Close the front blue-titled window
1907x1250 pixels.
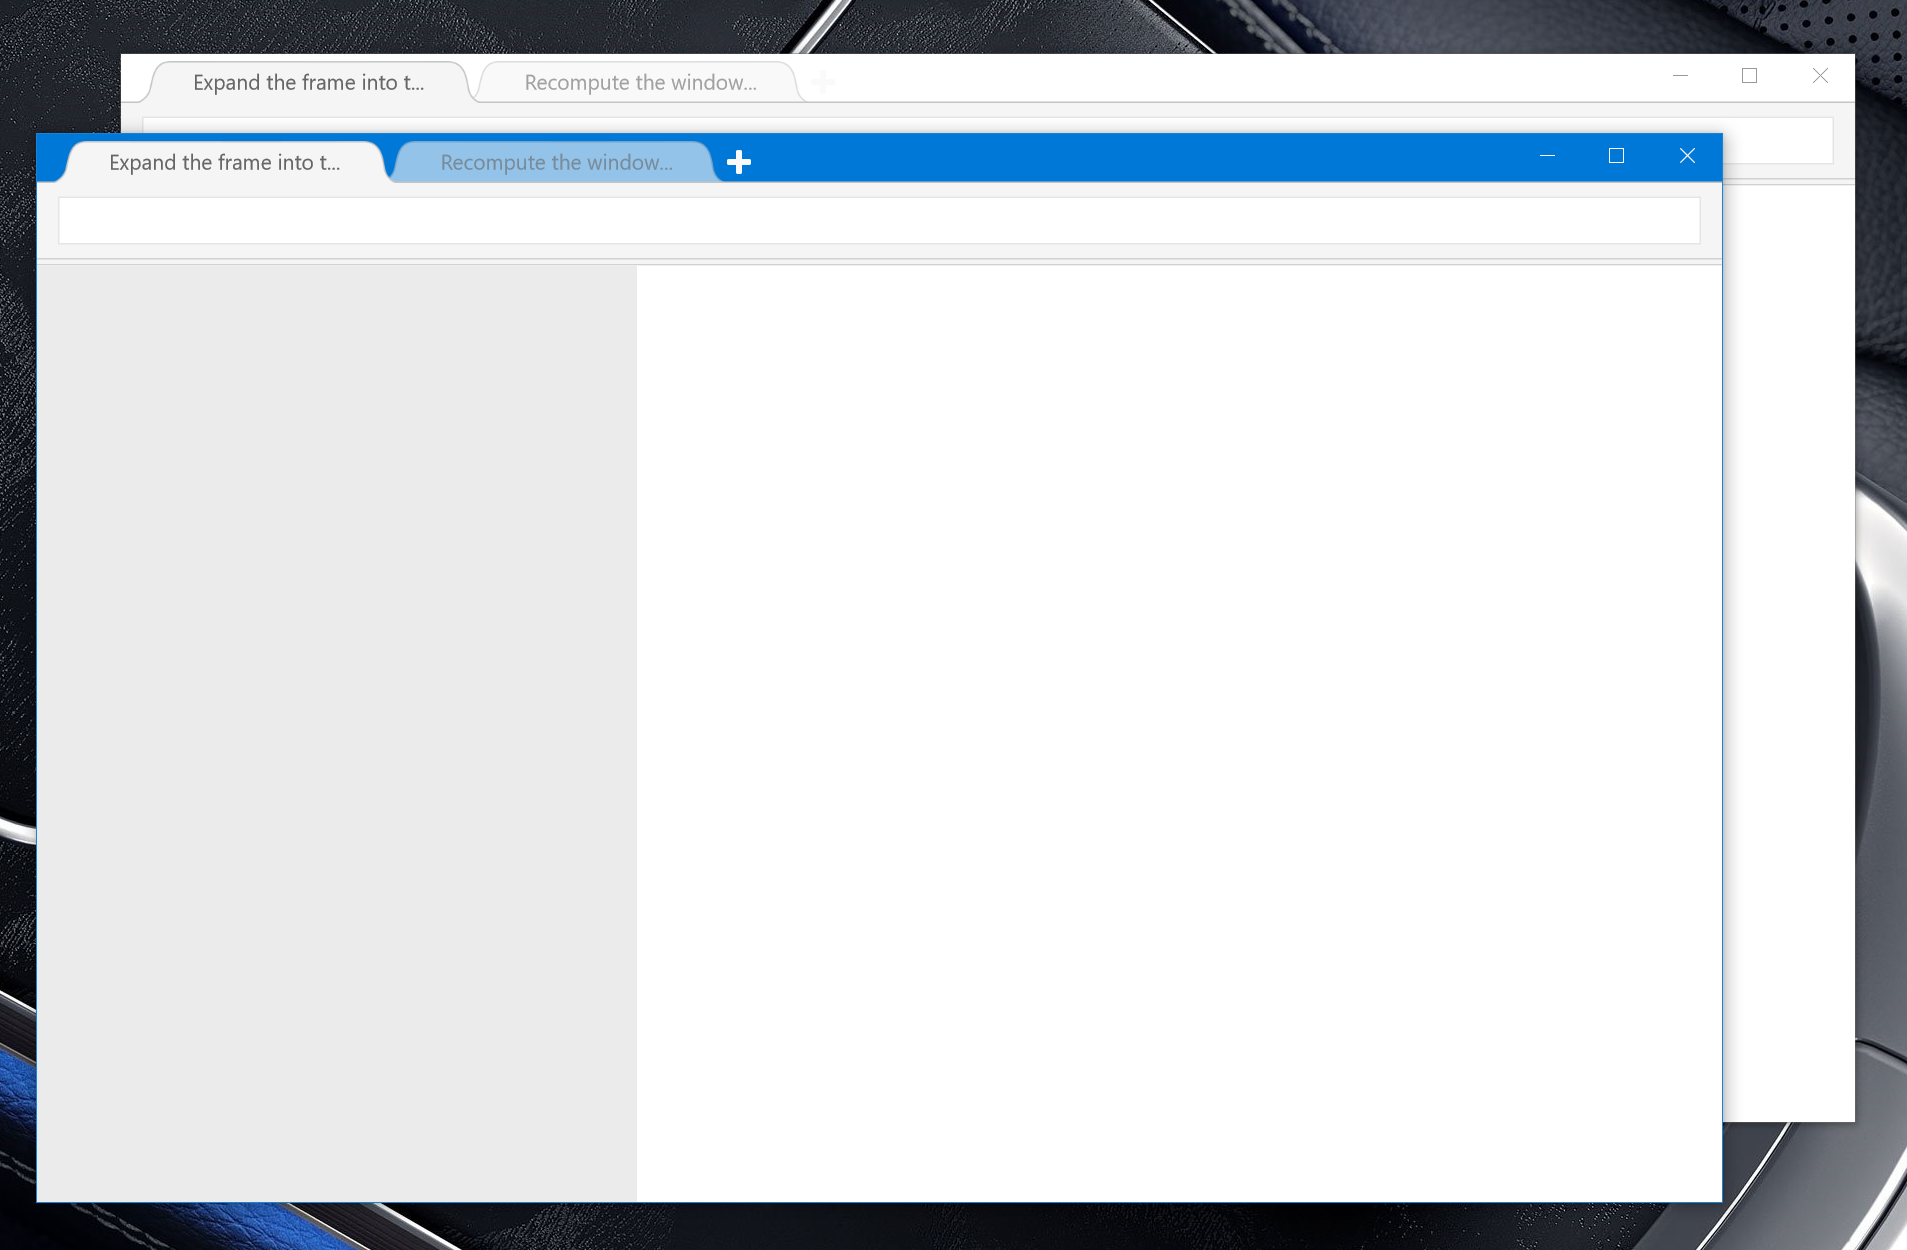tap(1687, 156)
